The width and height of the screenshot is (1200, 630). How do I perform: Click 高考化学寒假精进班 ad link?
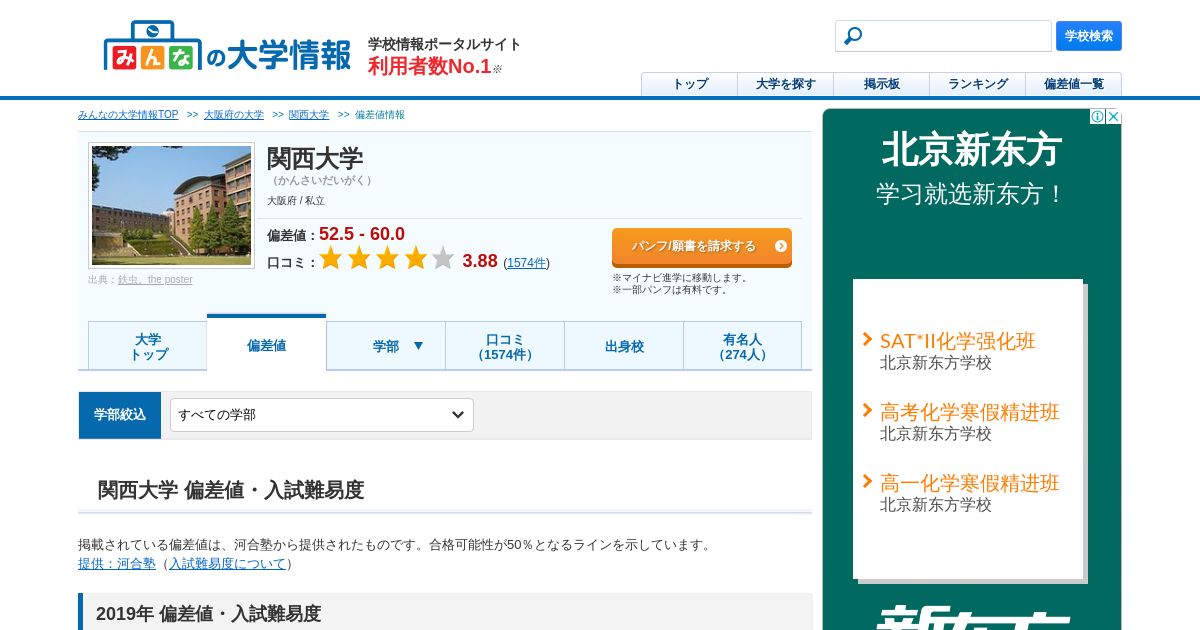(969, 412)
